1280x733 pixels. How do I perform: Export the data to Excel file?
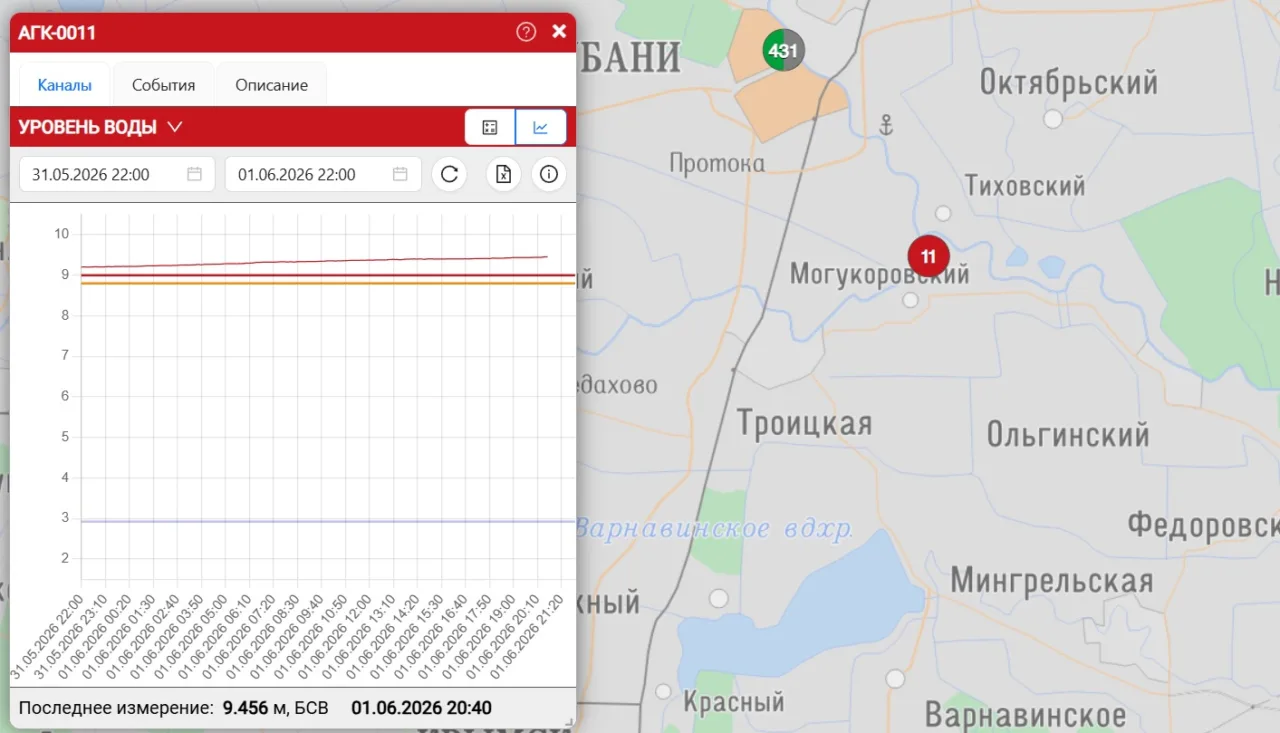coord(504,174)
